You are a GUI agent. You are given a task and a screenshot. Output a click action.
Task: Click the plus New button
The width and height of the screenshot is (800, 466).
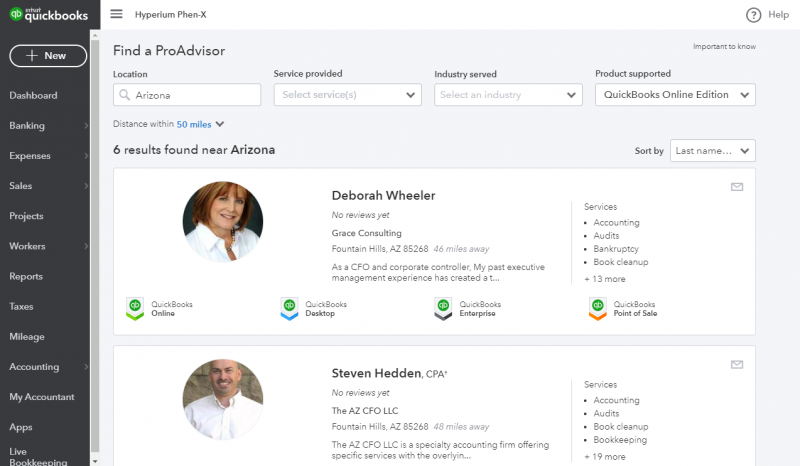tap(48, 56)
